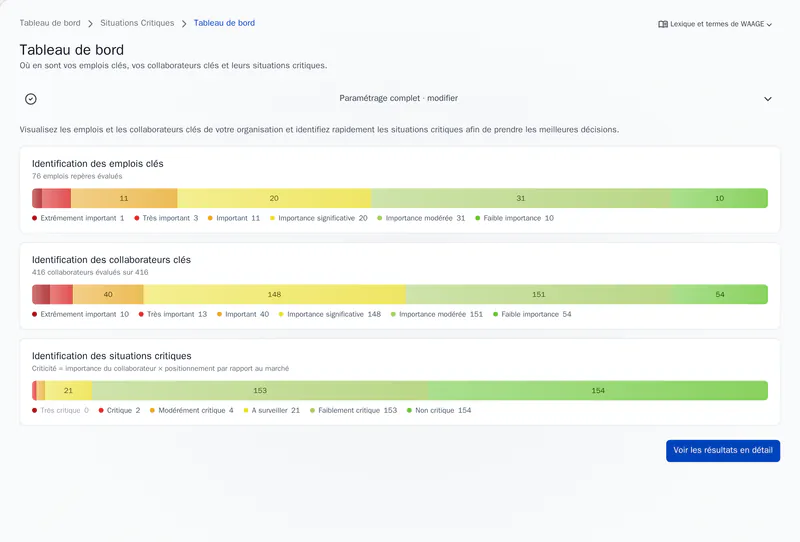The height and width of the screenshot is (542, 800).
Task: Open Voir les résultats en détail
Action: (722, 451)
